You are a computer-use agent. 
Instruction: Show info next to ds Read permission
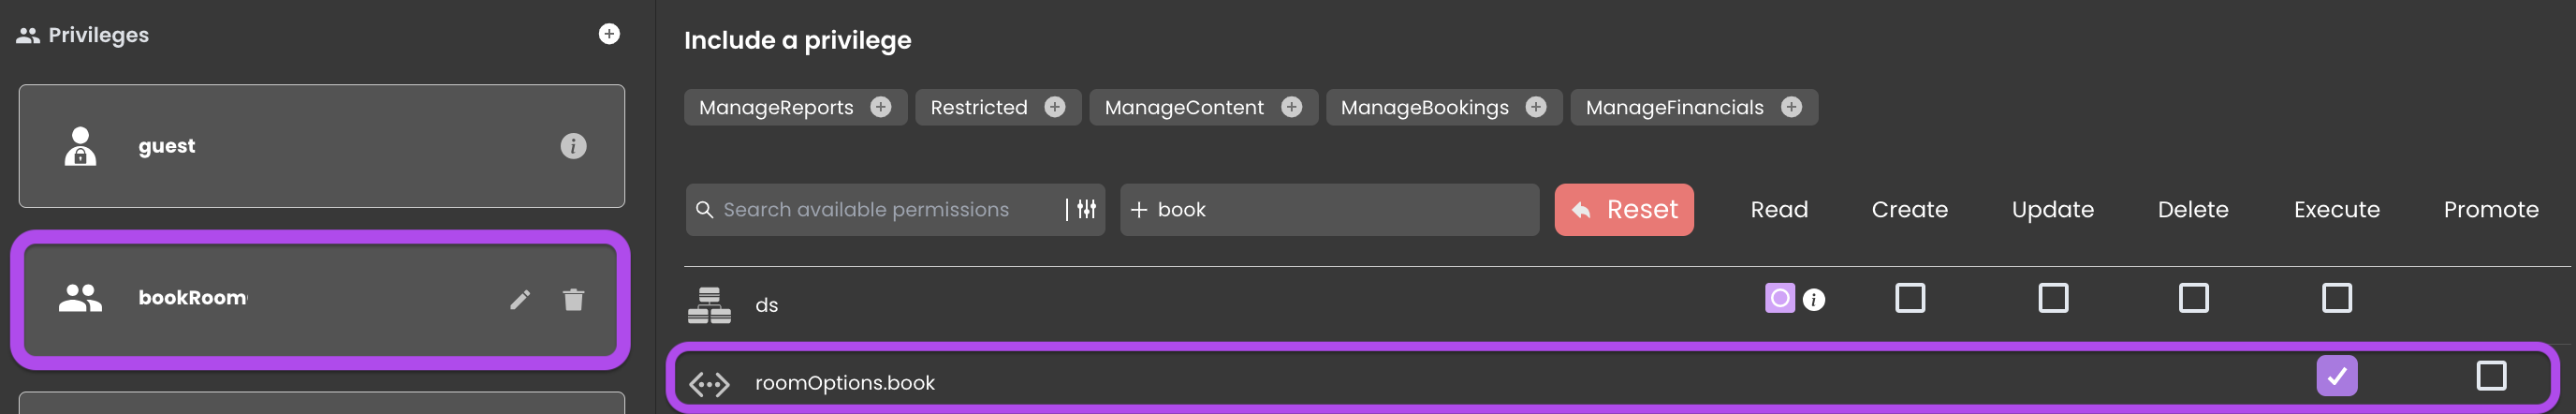point(1814,299)
